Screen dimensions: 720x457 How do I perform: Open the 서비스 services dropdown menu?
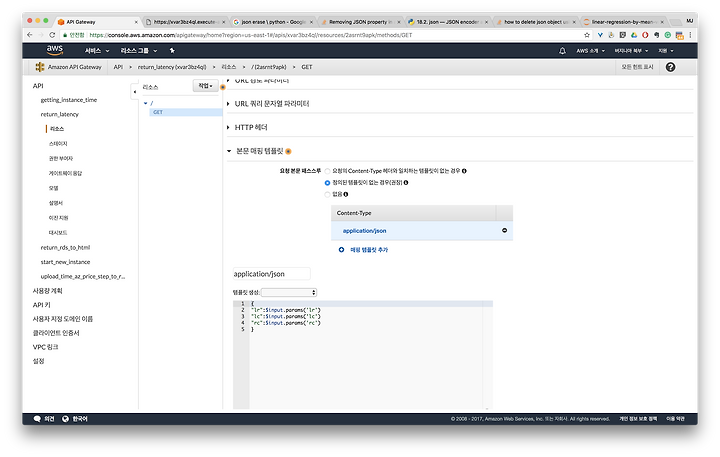coord(97,51)
